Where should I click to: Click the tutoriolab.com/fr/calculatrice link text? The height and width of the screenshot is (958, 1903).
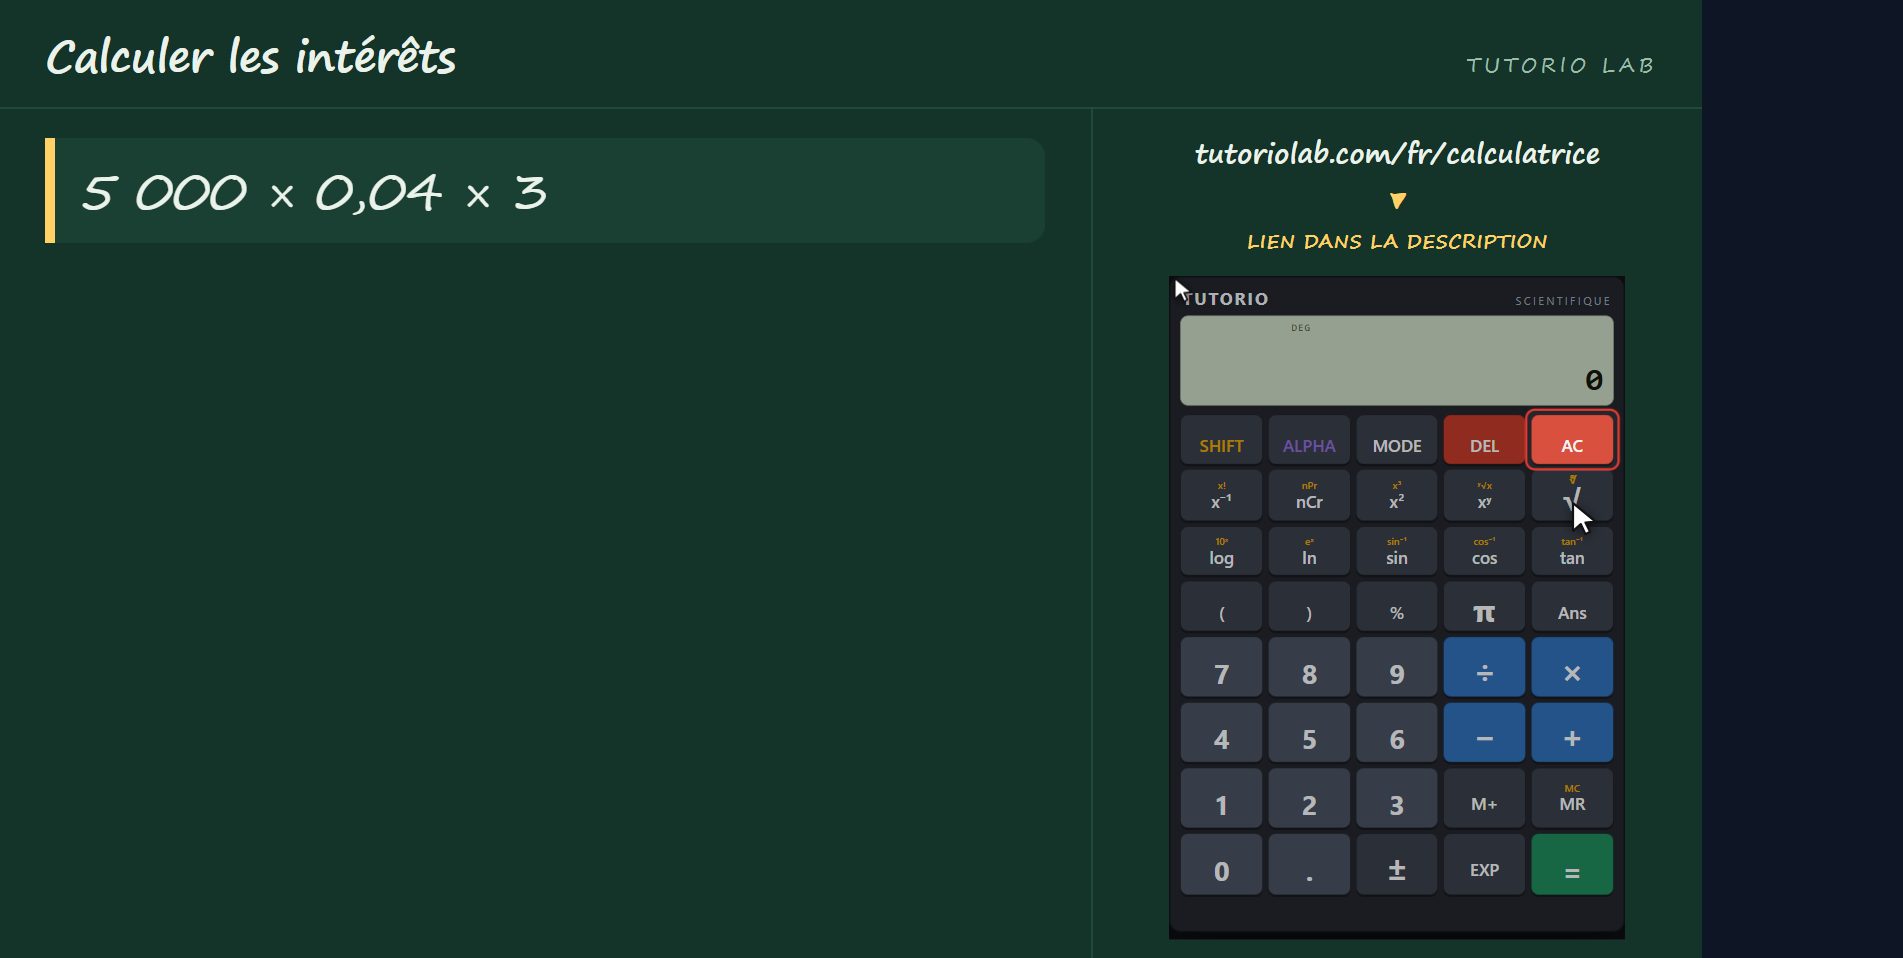click(x=1397, y=154)
